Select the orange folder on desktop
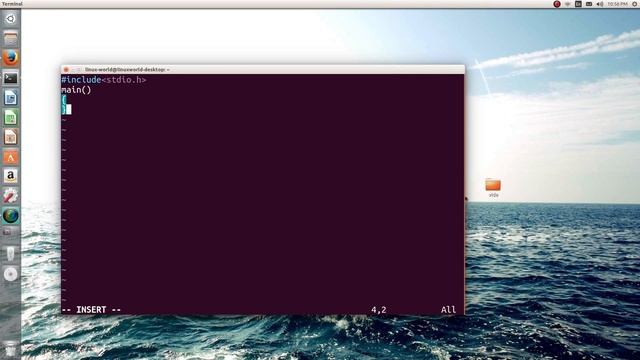Viewport: 640px width, 360px height. point(493,185)
